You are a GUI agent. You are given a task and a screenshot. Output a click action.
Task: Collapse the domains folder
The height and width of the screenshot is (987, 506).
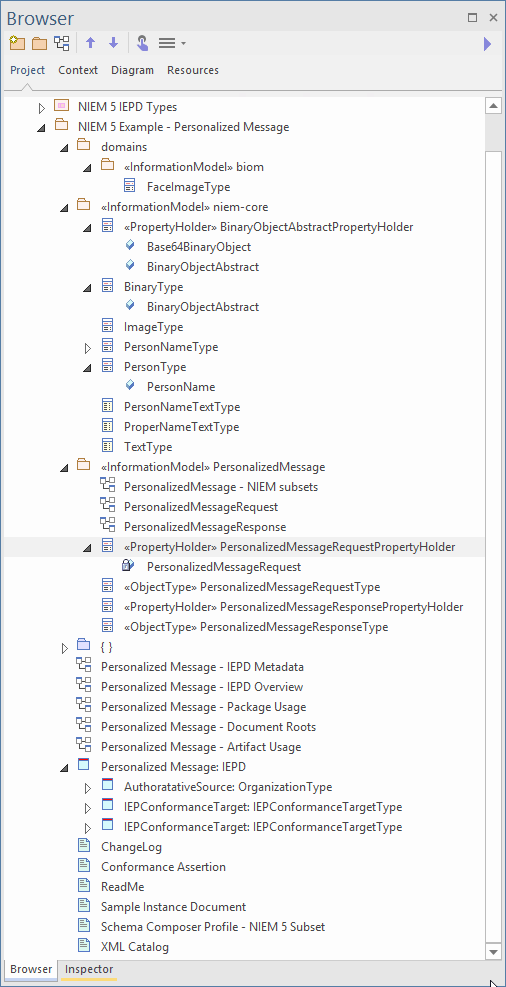coord(65,148)
